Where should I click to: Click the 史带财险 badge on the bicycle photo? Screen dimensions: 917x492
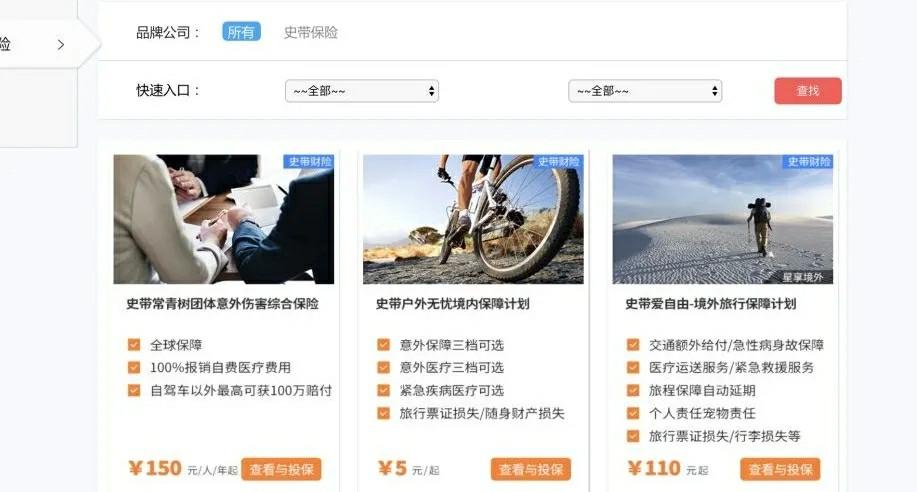558,161
